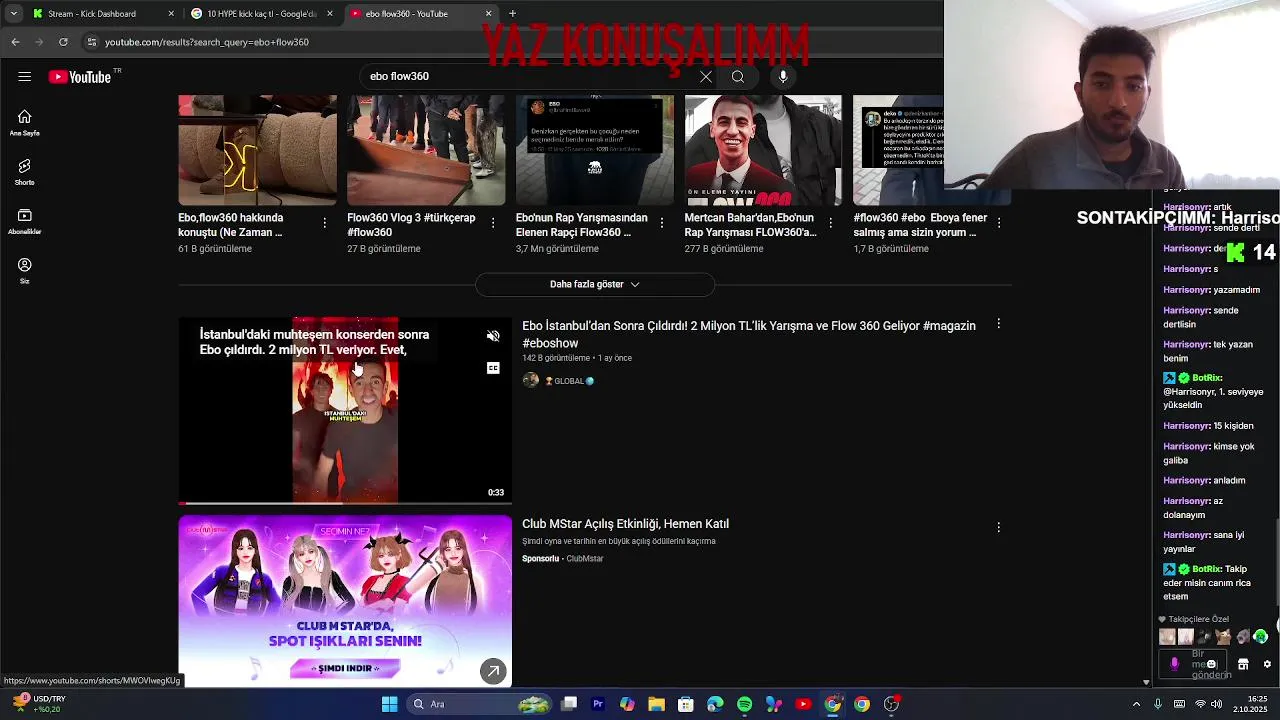Toggle captions on the video preview
1280x720 pixels.
pos(493,368)
